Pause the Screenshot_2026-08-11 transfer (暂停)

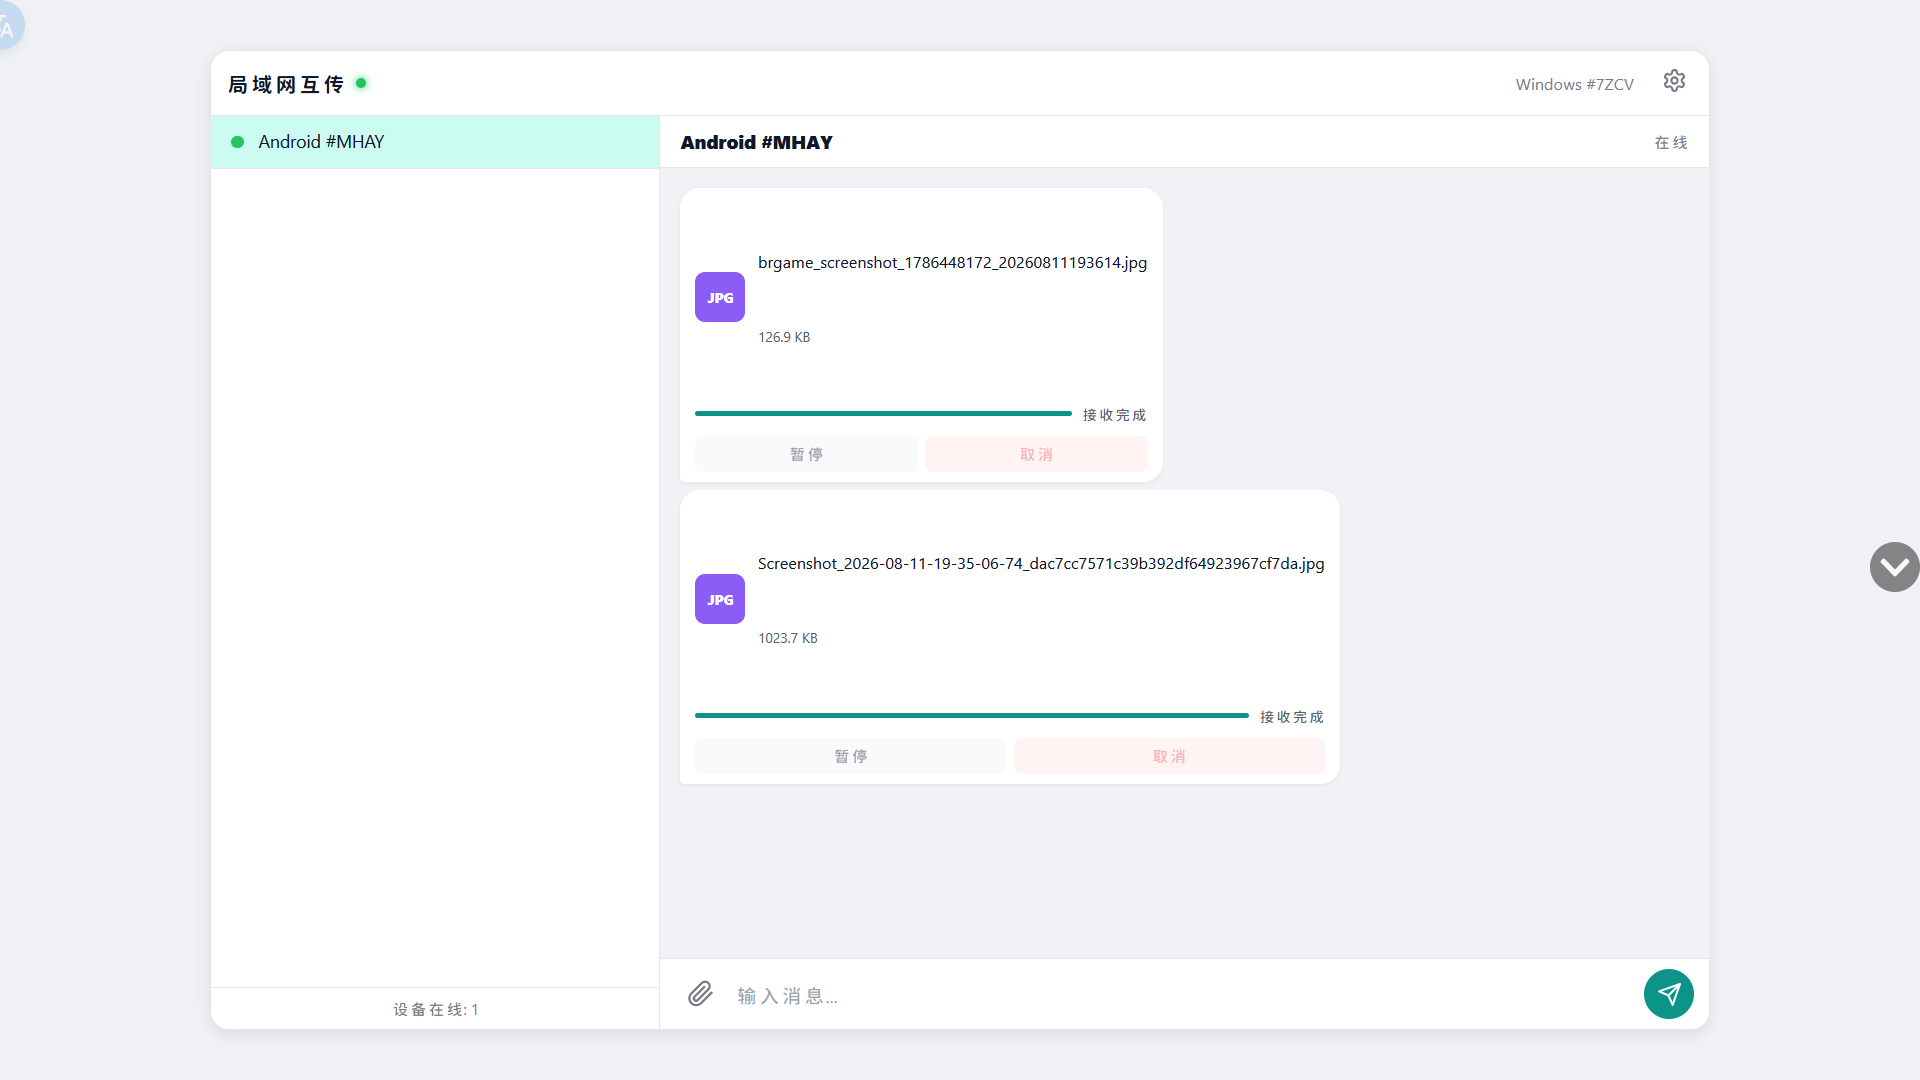[x=850, y=756]
